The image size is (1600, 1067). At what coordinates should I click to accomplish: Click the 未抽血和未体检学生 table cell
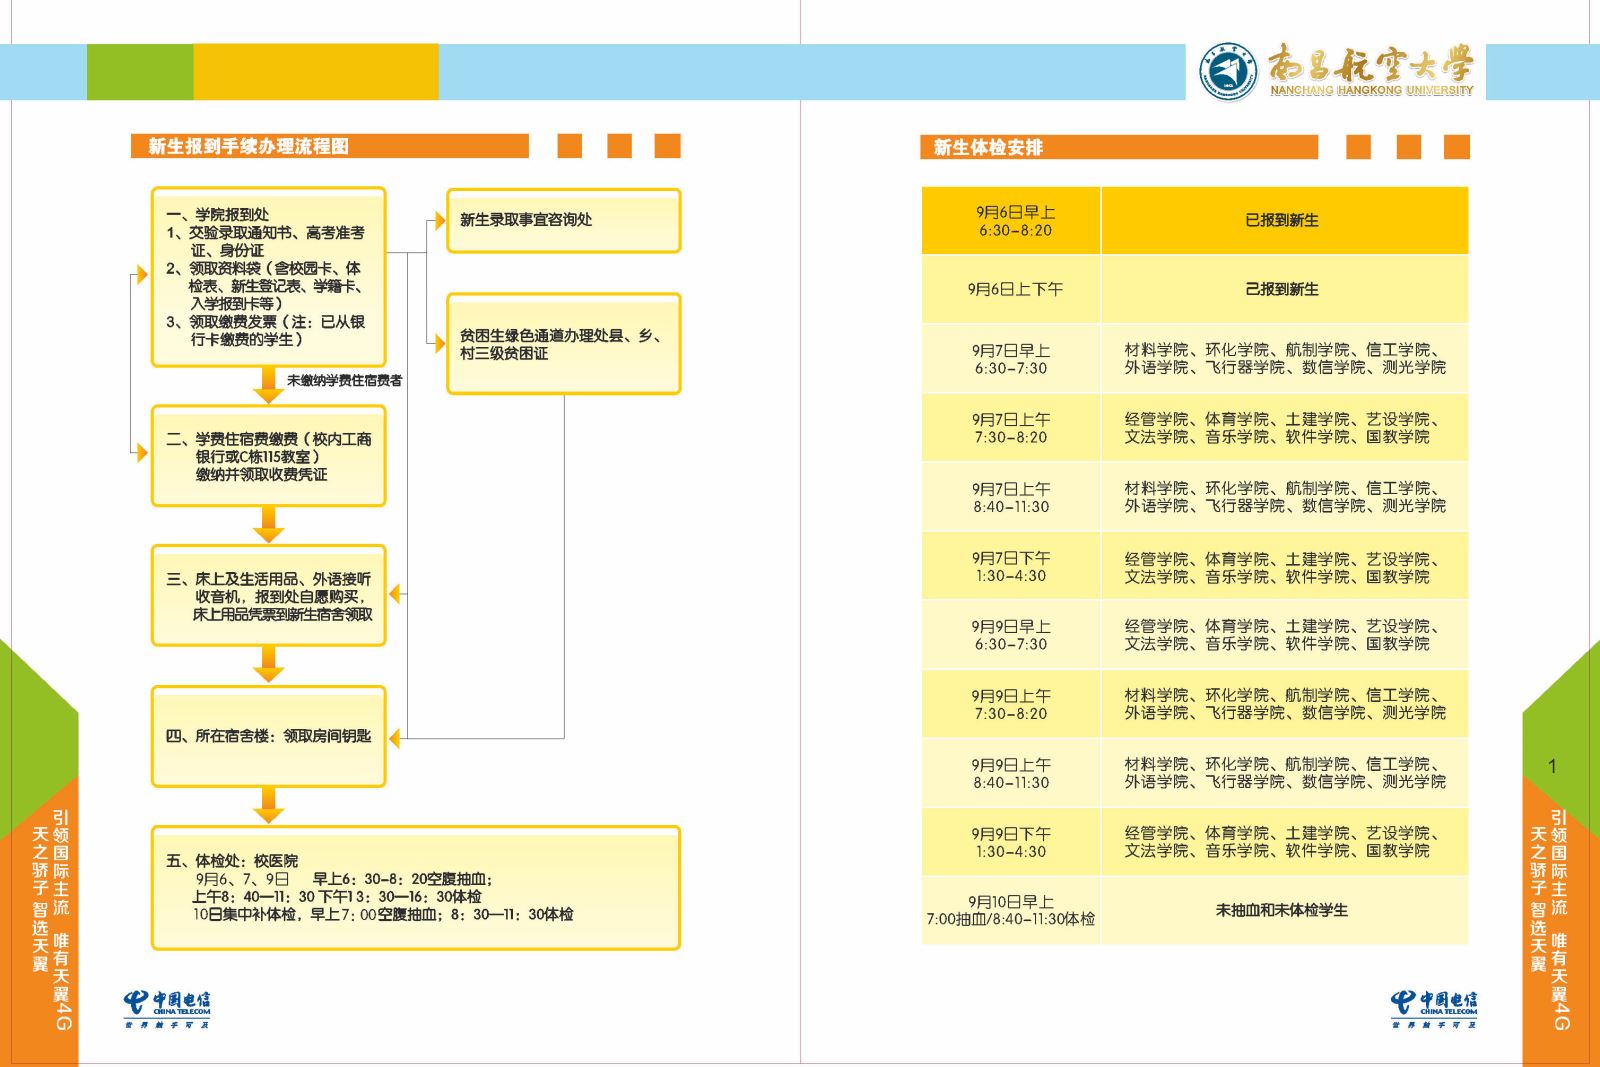tap(1283, 910)
